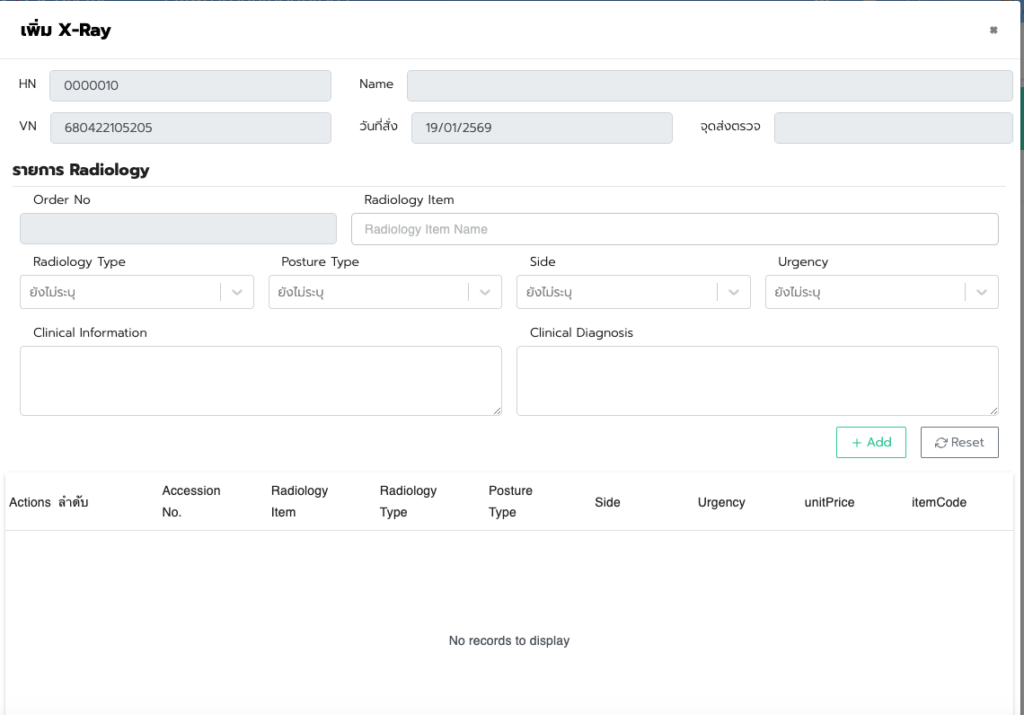Expand the Radiology Type dropdown
1024x715 pixels.
(237, 292)
